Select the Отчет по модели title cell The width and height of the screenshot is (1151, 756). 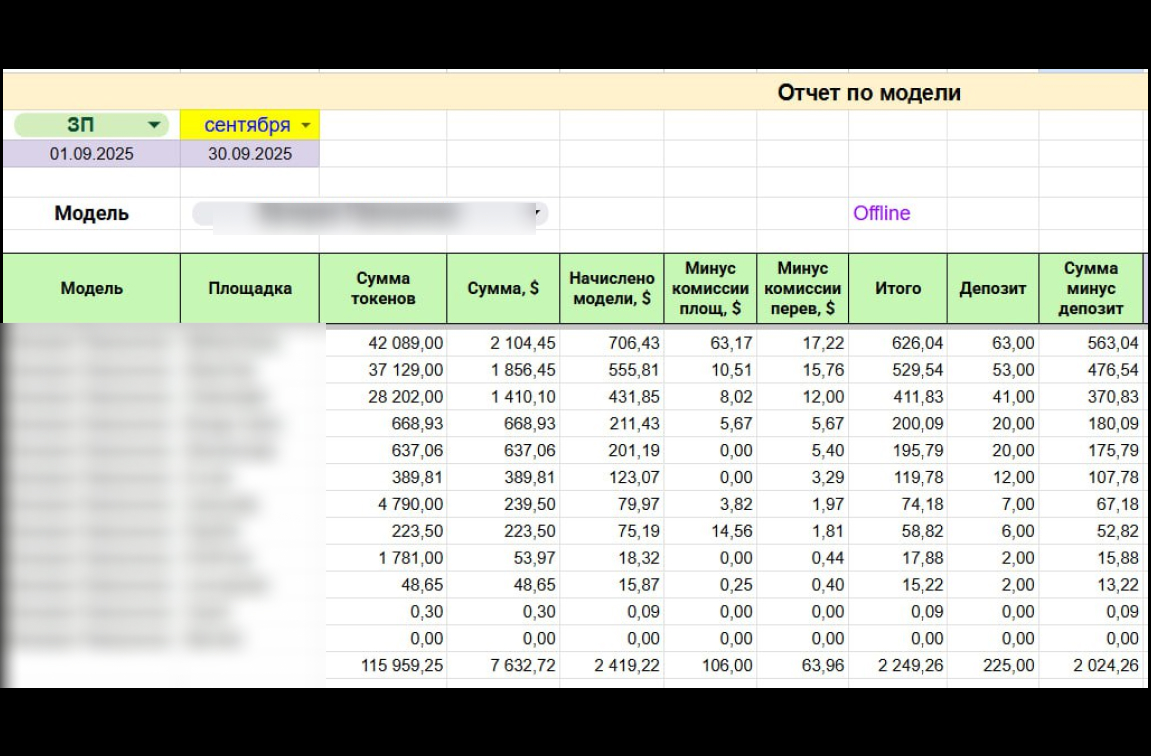coord(869,92)
